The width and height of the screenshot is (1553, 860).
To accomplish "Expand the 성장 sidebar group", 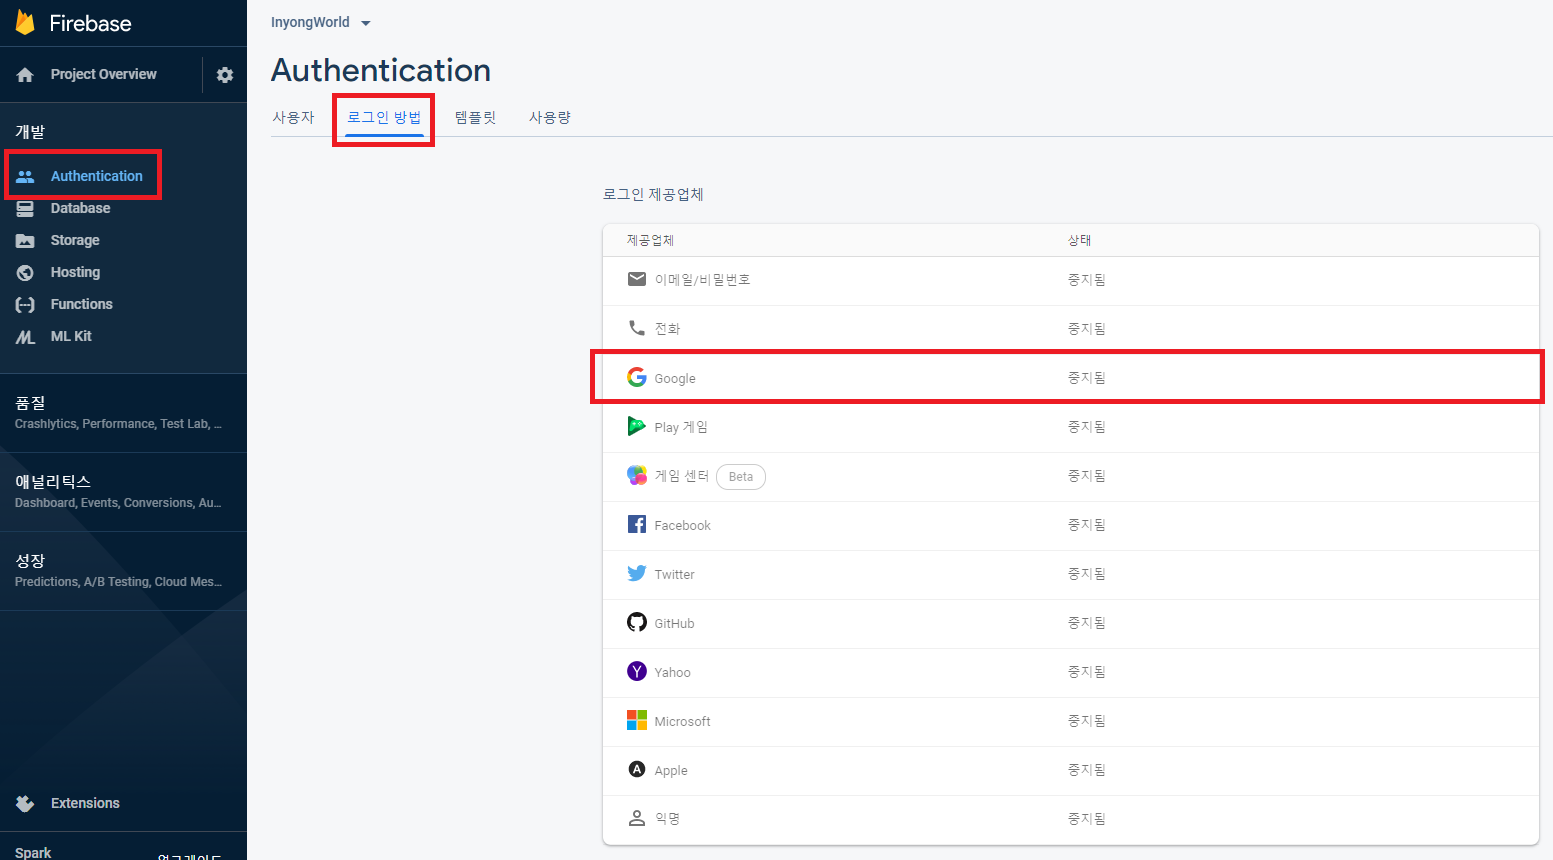I will click(123, 570).
